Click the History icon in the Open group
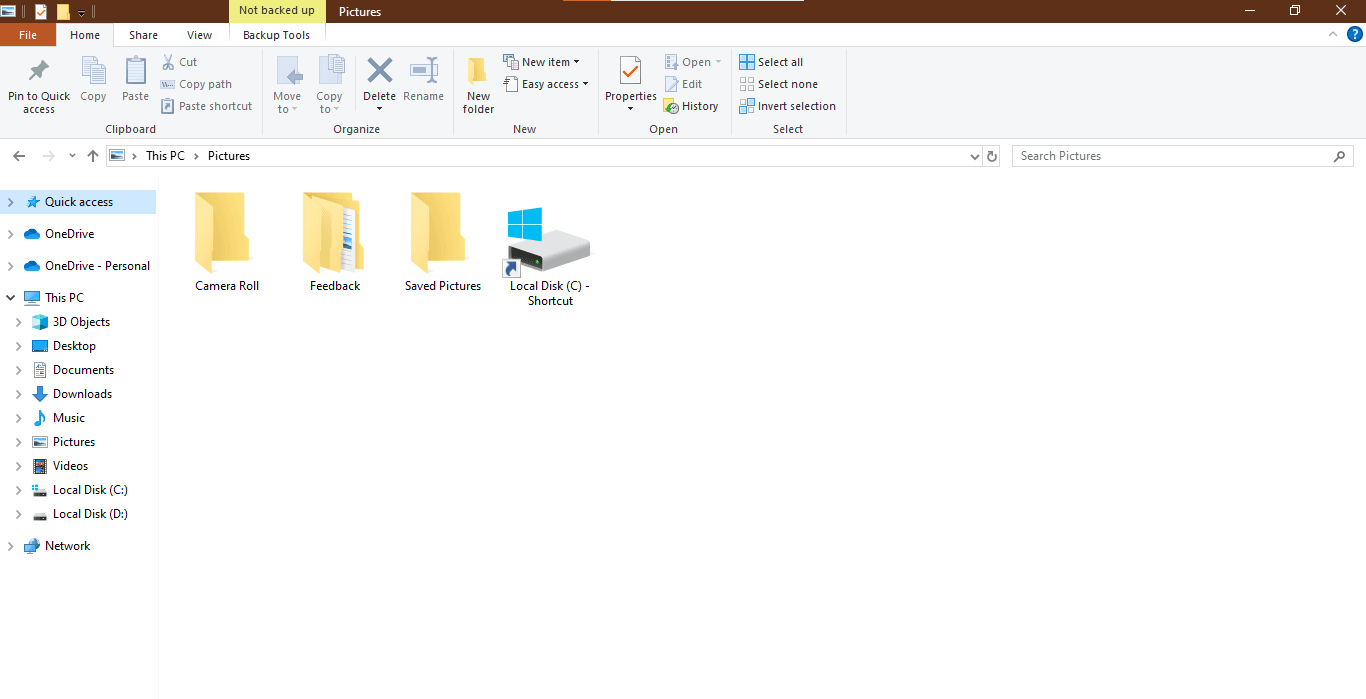 [x=691, y=106]
